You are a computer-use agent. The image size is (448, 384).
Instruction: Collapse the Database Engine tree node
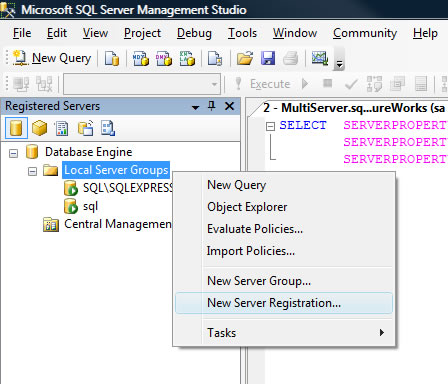click(13, 153)
